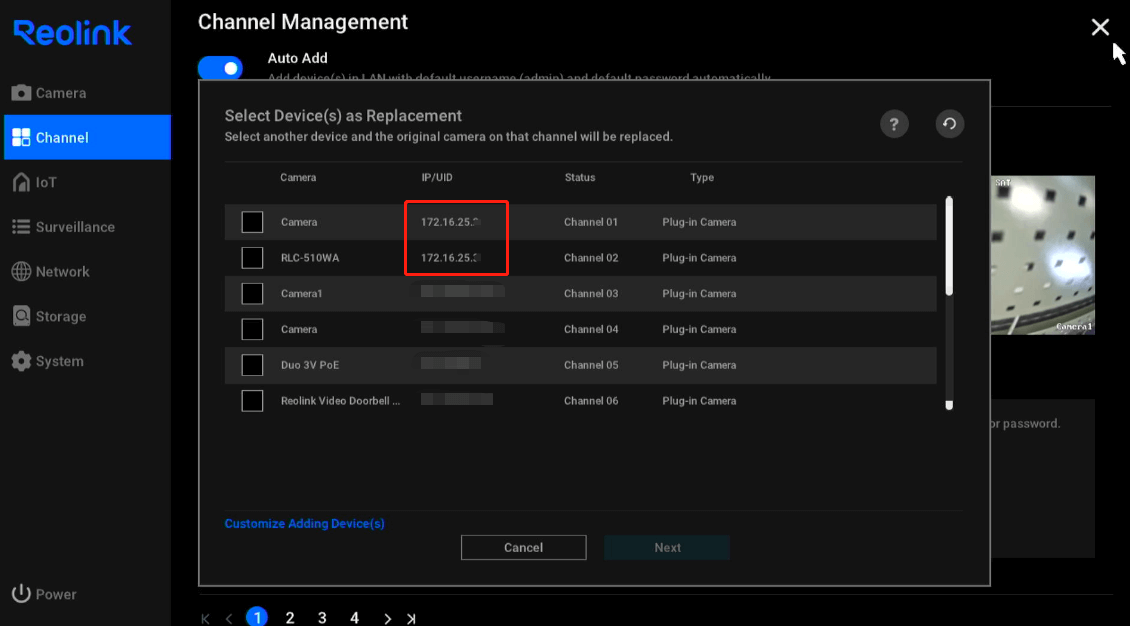Open the Network settings page
This screenshot has height=626, width=1130.
[50, 272]
